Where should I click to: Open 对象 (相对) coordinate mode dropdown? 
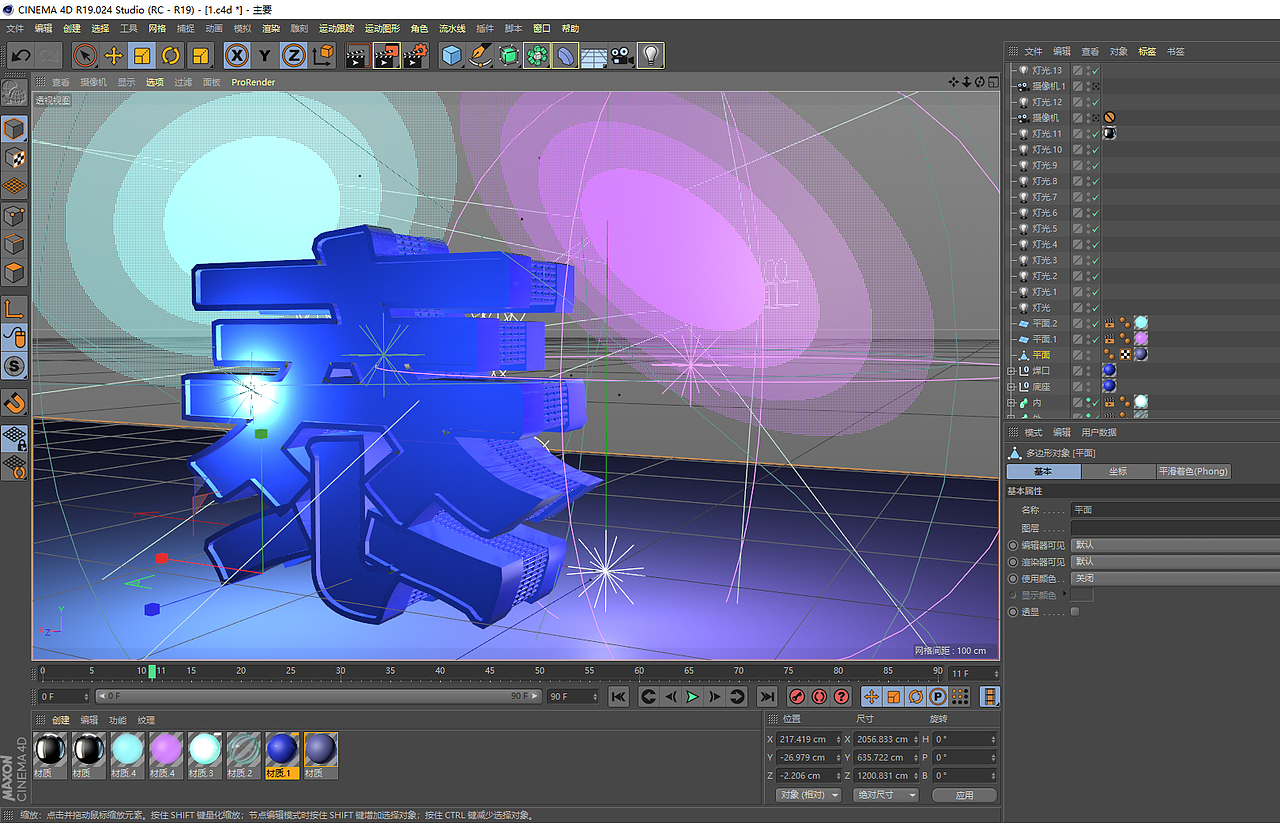pos(808,795)
